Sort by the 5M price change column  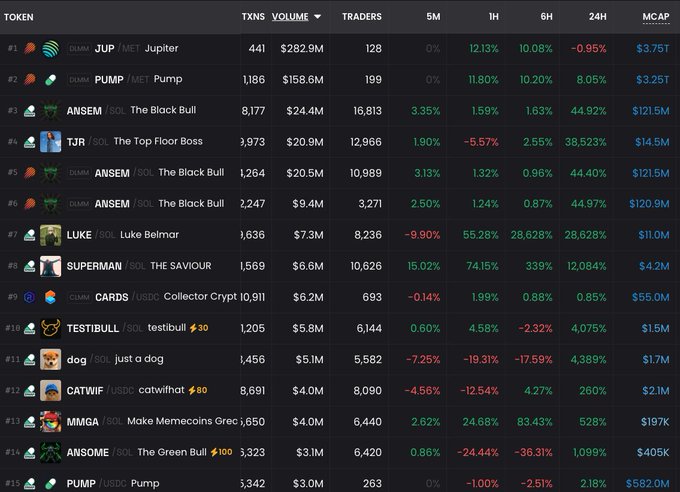433,16
